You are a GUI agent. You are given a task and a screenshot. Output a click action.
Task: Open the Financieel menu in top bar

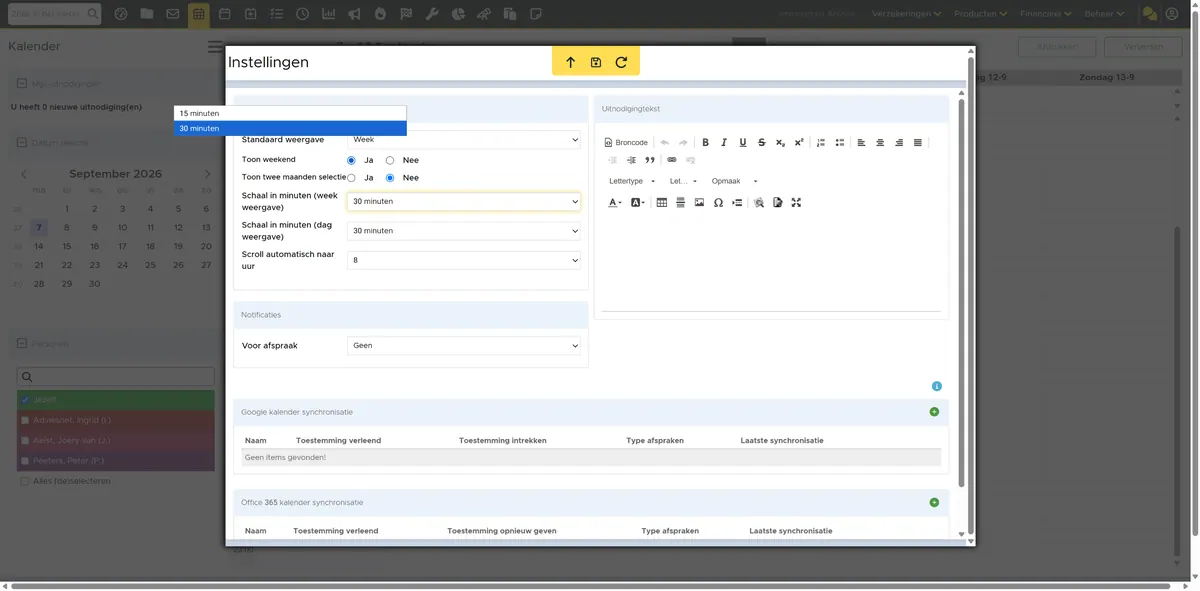pos(1046,15)
